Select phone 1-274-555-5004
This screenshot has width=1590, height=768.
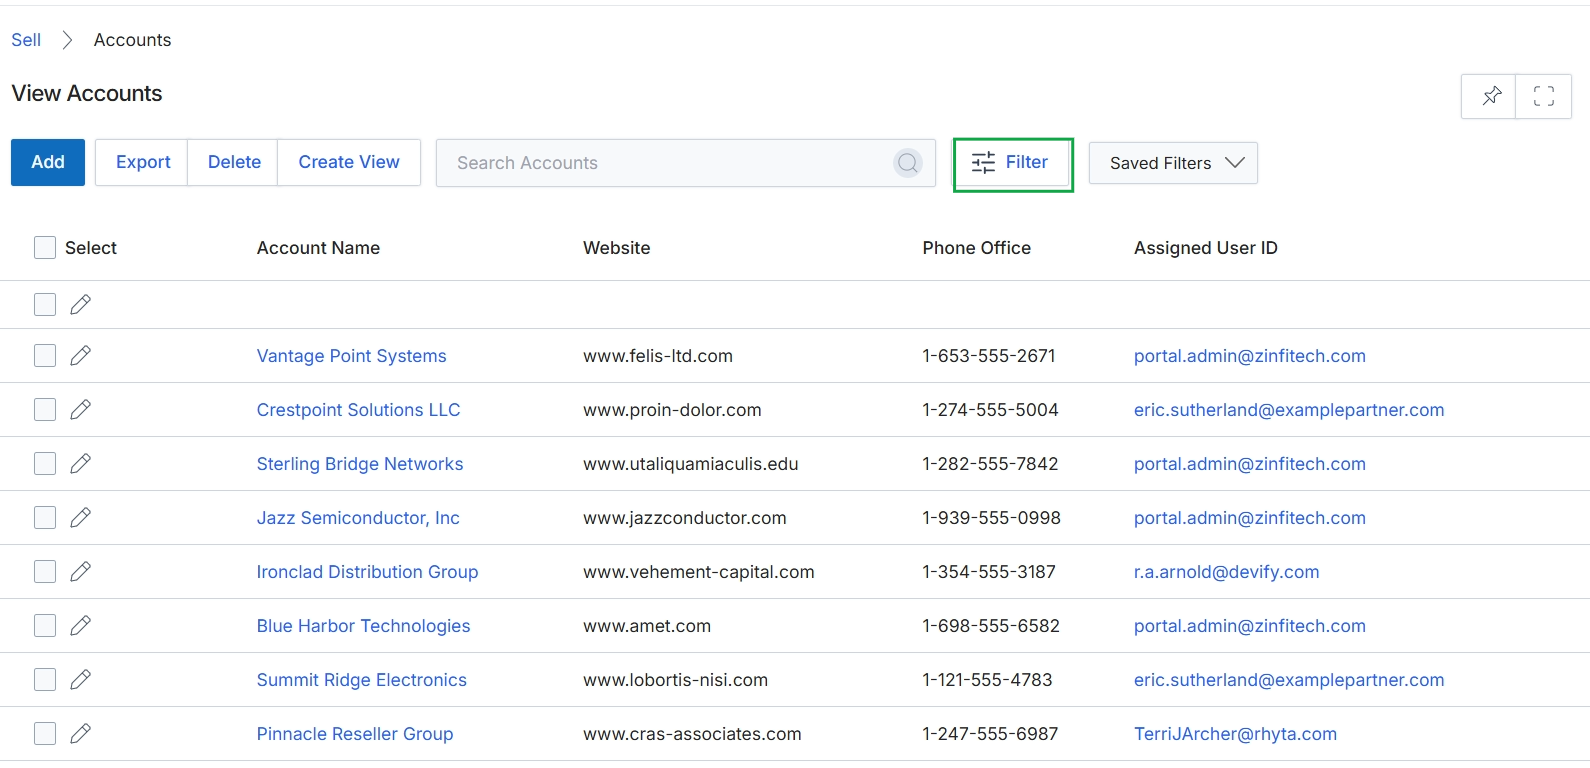point(990,410)
